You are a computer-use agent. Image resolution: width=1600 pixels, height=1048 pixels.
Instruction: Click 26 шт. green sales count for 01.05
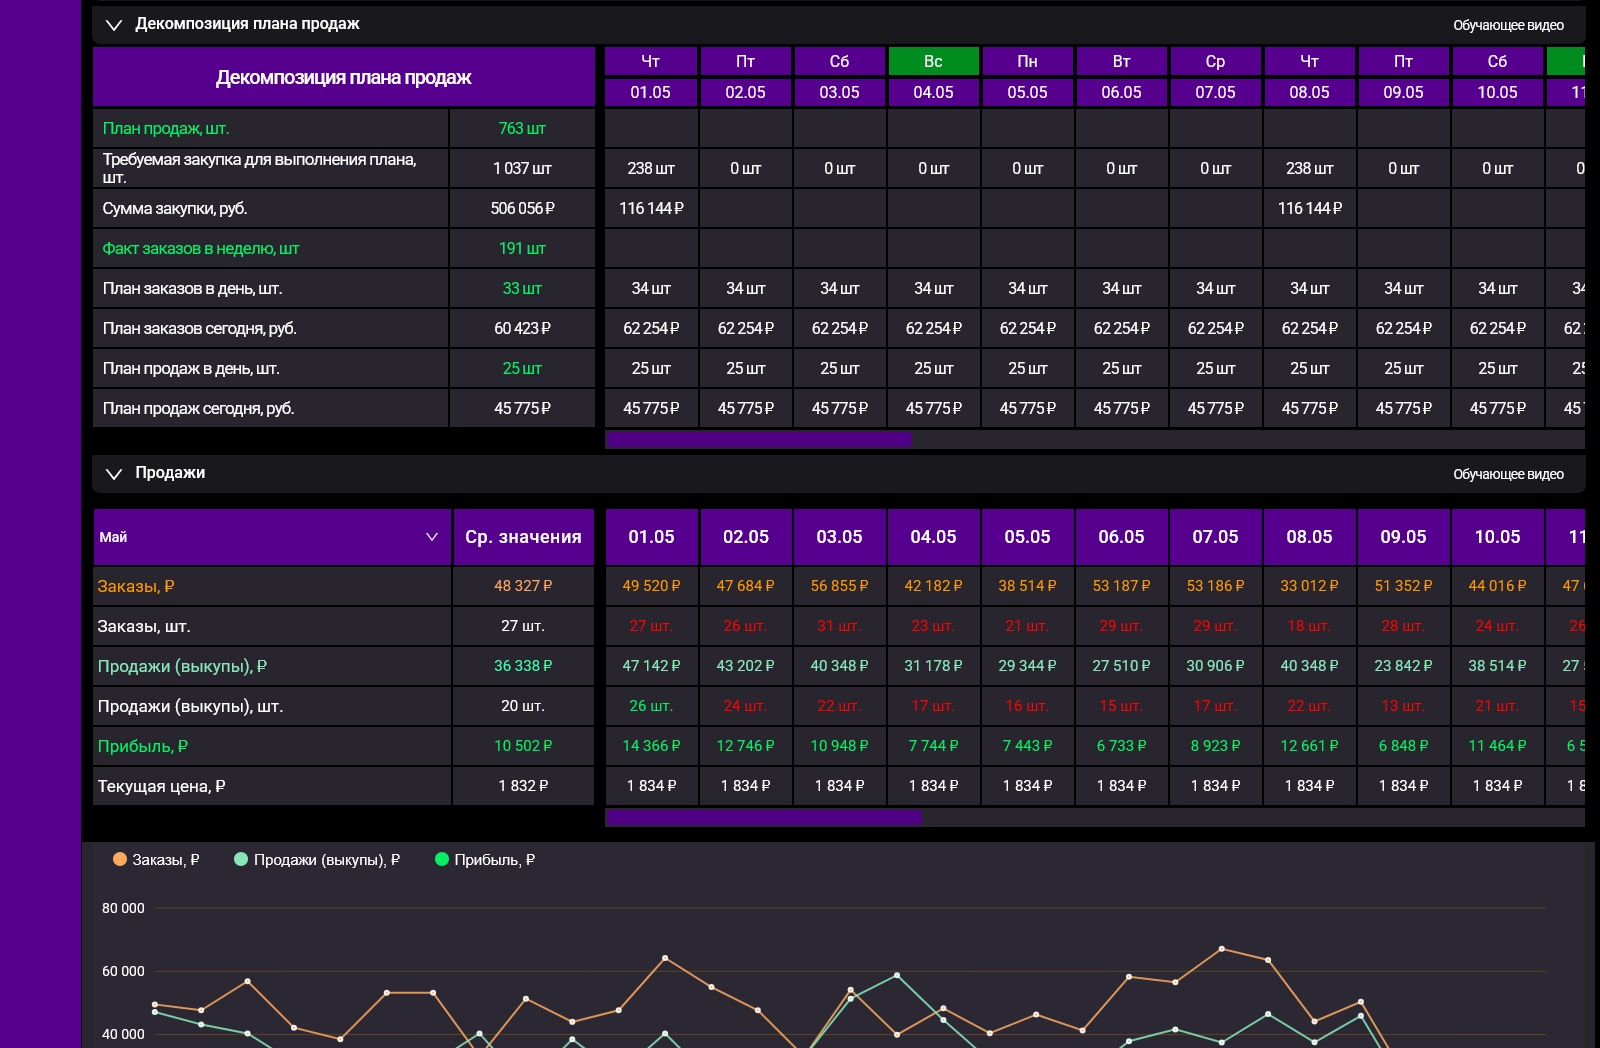pos(651,706)
